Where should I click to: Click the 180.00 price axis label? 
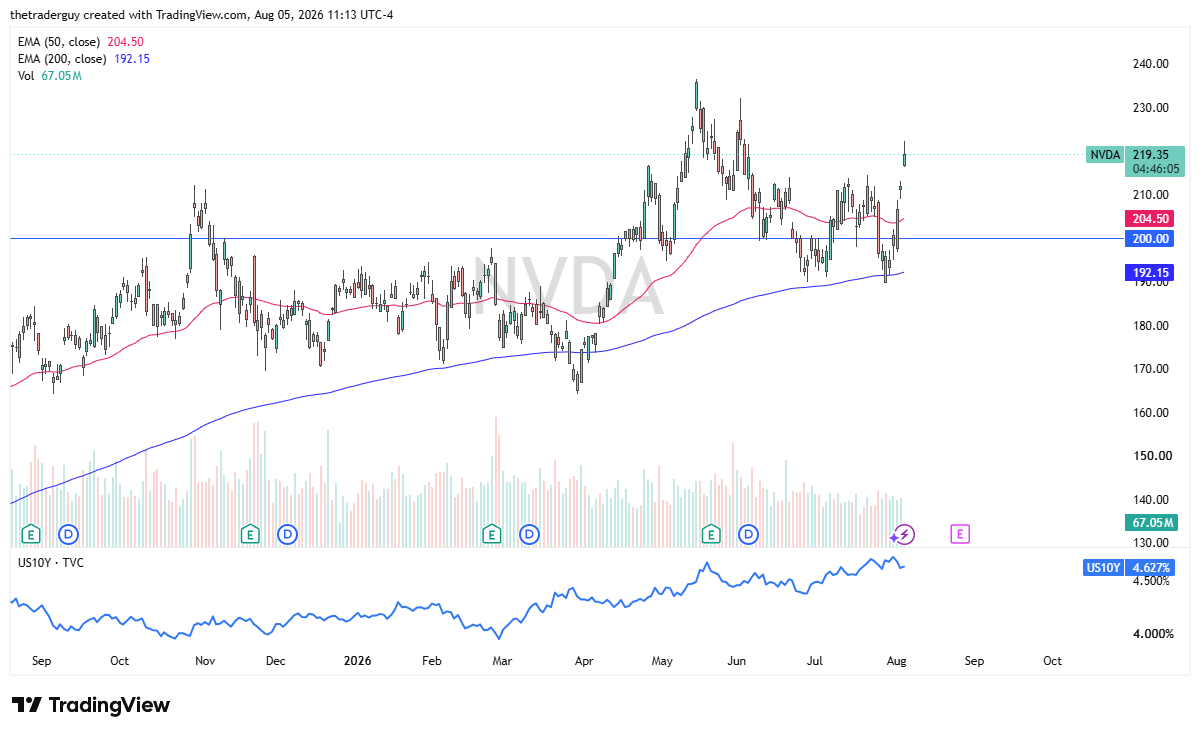(x=1151, y=326)
